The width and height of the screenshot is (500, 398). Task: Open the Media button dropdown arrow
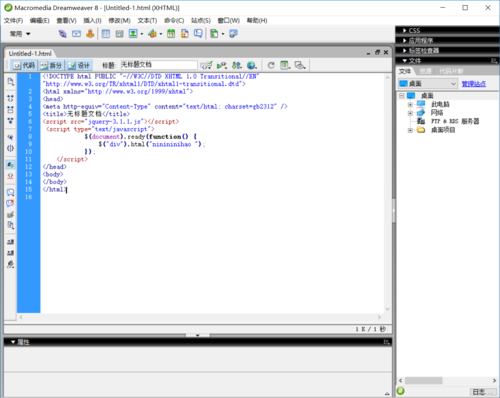[161, 34]
